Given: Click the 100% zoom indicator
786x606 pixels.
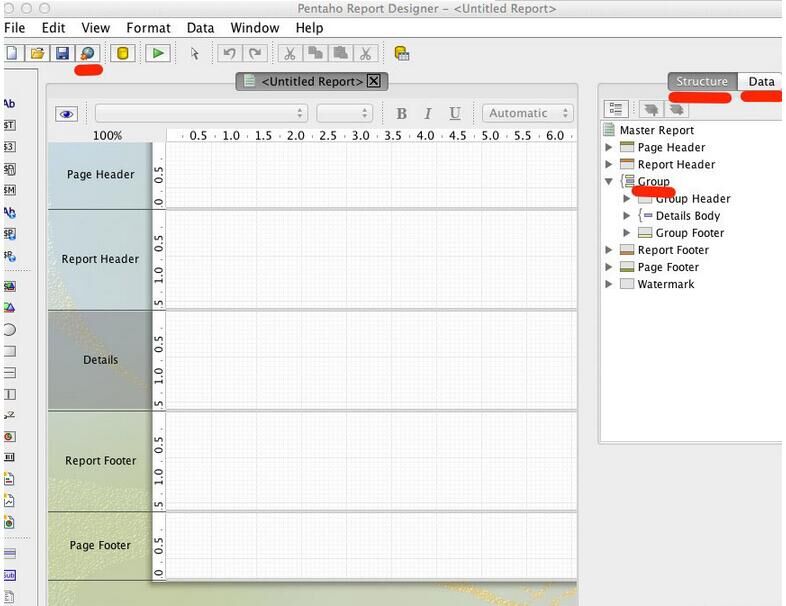Looking at the screenshot, I should (107, 135).
